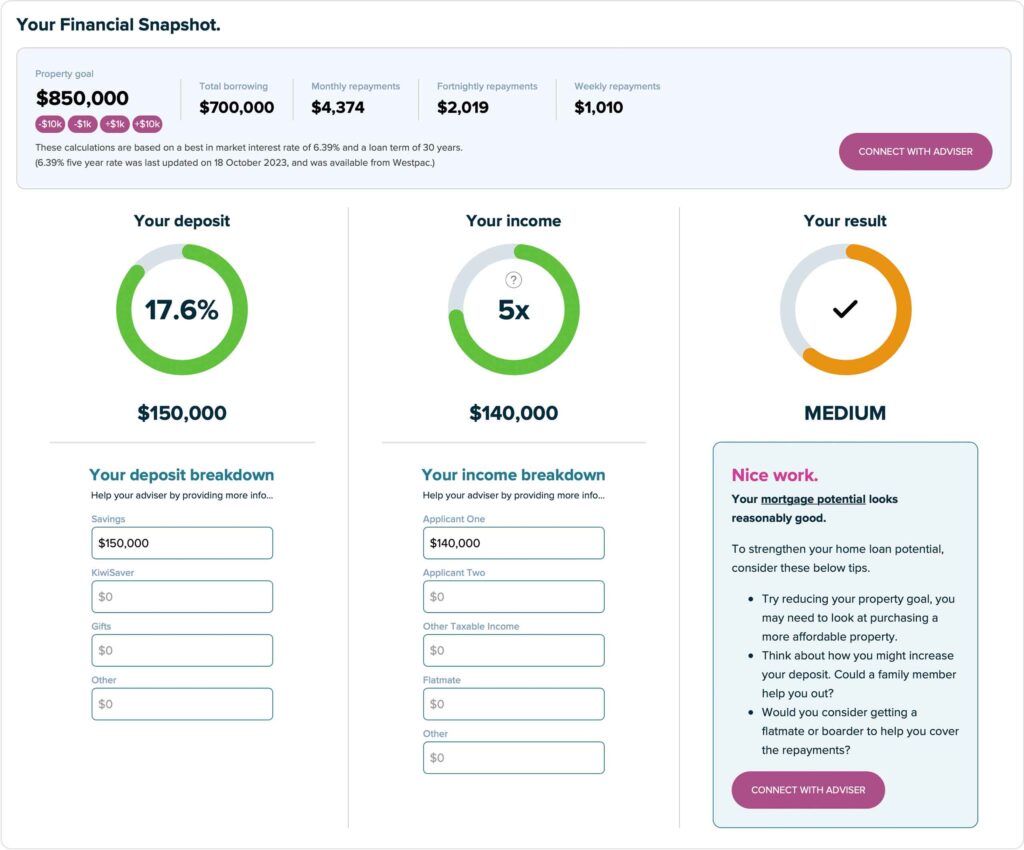Select the Gifts input field
This screenshot has width=1024, height=850.
click(x=182, y=650)
